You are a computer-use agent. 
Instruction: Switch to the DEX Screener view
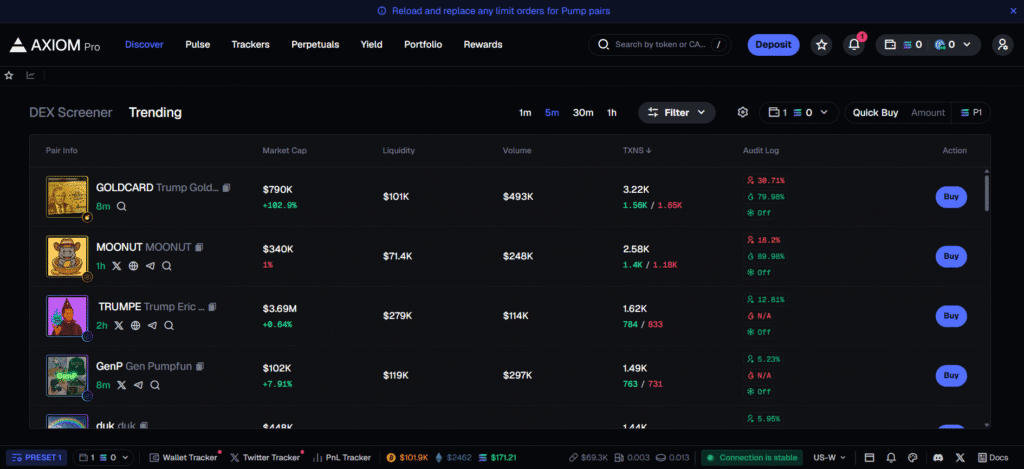pos(71,112)
